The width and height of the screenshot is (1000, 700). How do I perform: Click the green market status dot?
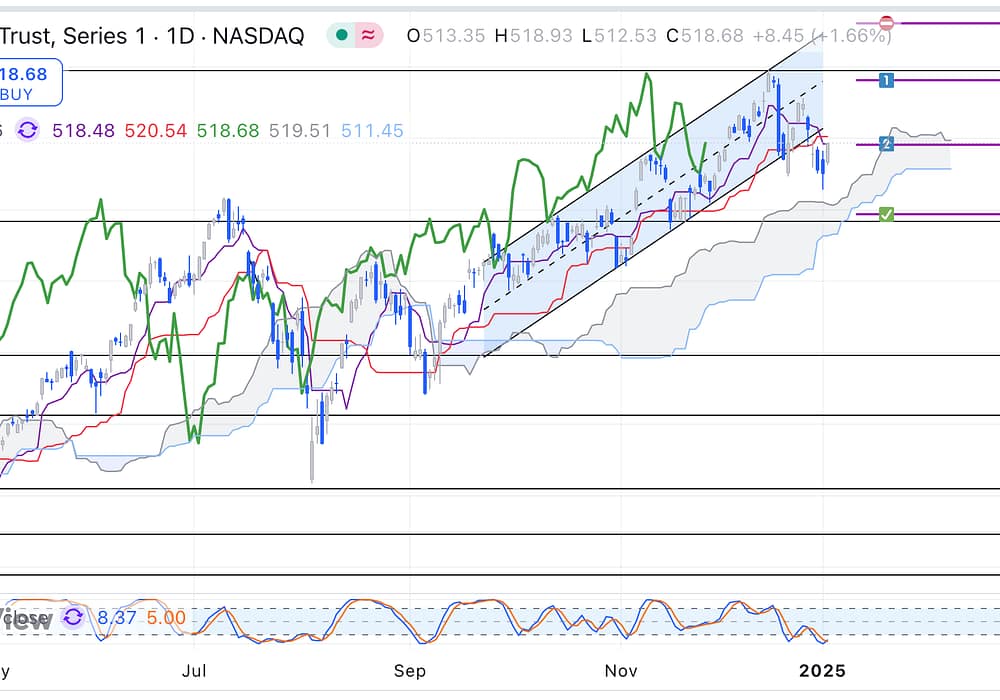coord(343,36)
